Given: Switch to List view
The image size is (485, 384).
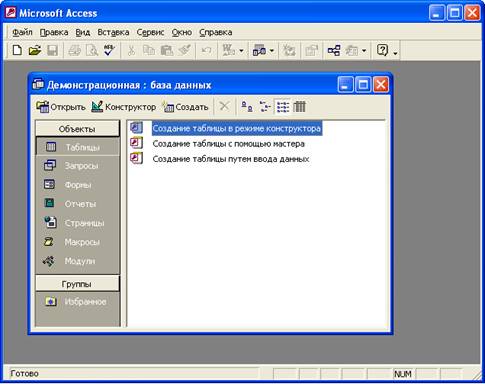Looking at the screenshot, I should [x=283, y=107].
